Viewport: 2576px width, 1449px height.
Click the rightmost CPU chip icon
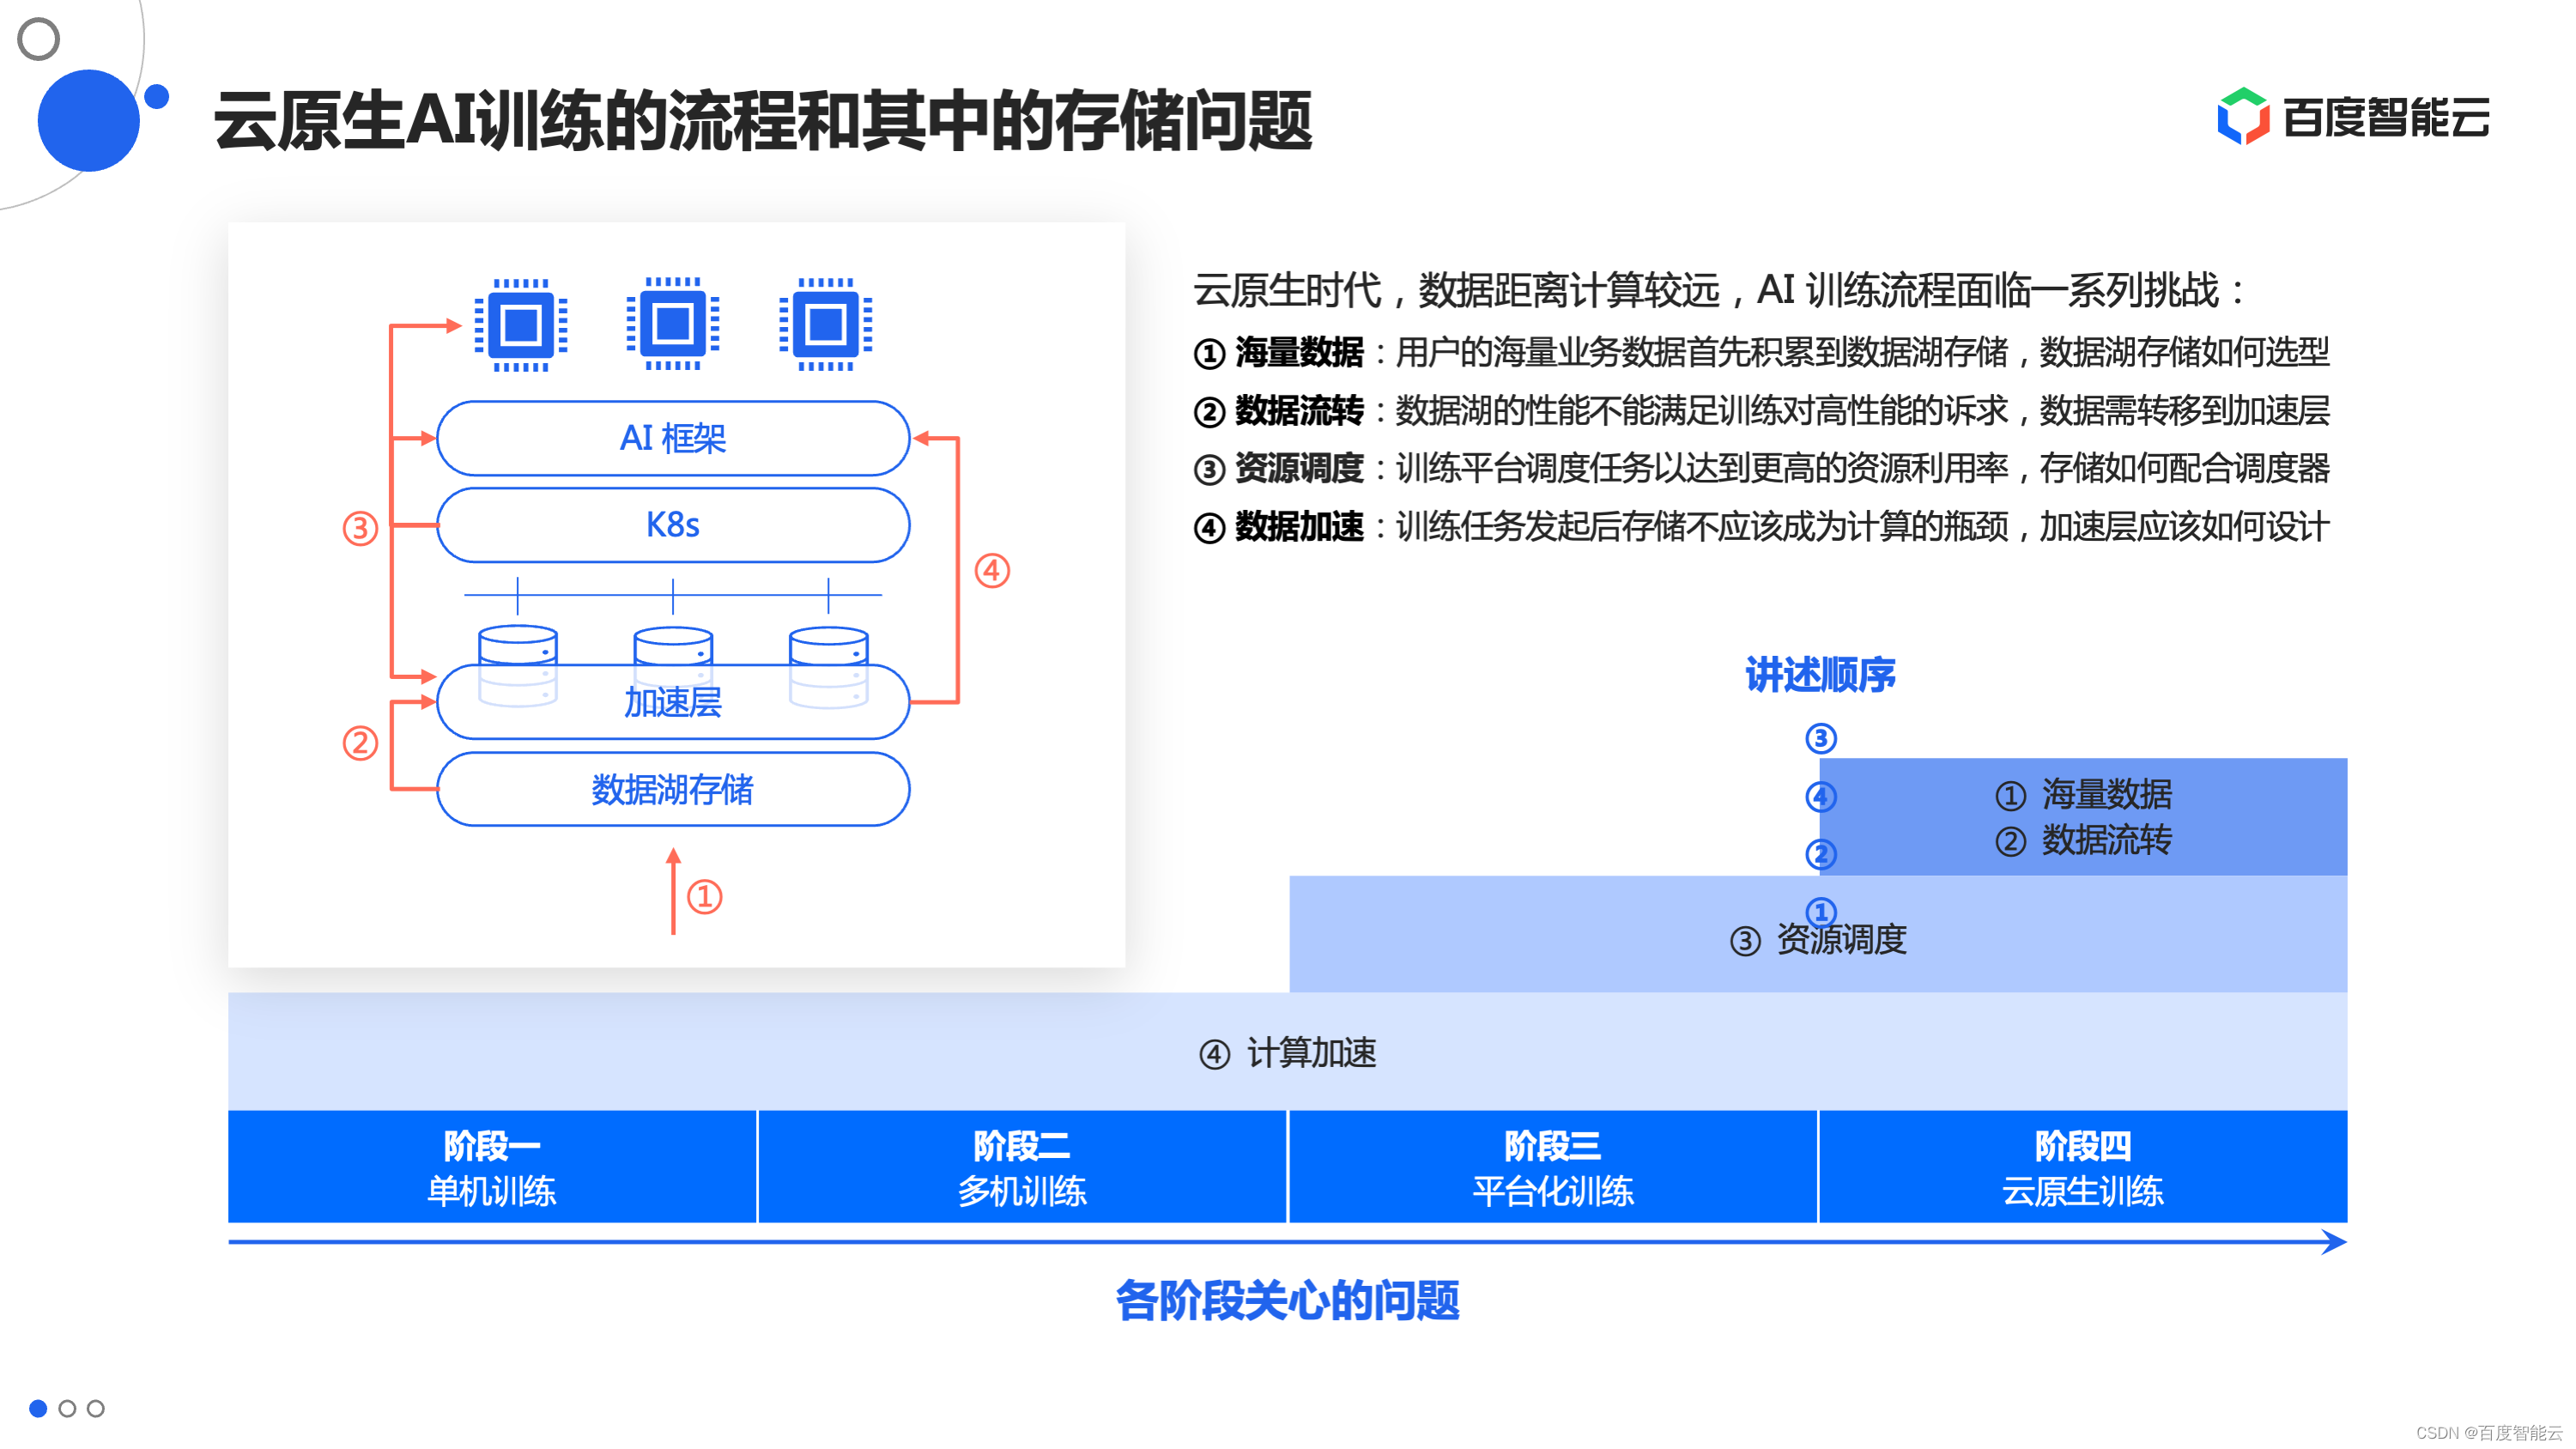[825, 325]
